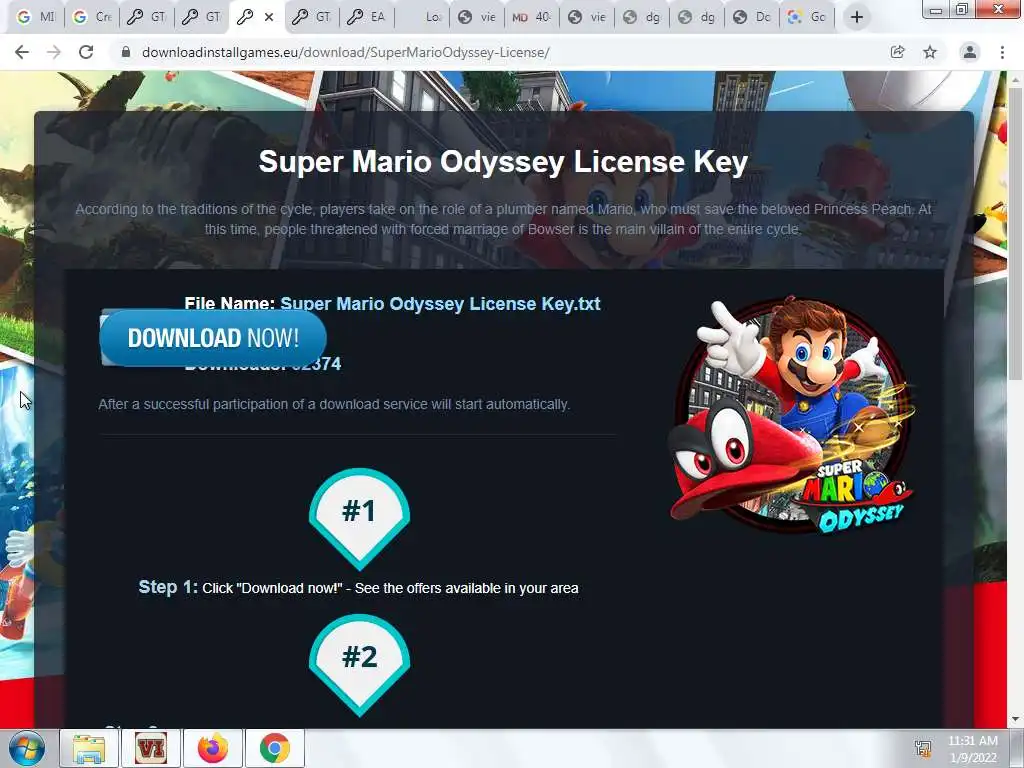Image resolution: width=1024 pixels, height=768 pixels.
Task: Click the Download Now! button
Action: (213, 338)
